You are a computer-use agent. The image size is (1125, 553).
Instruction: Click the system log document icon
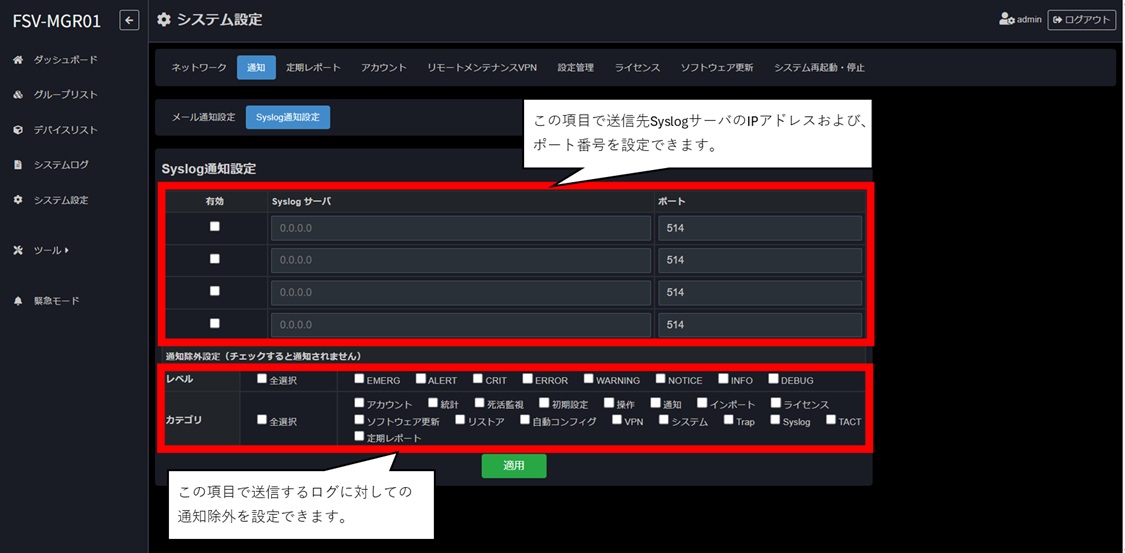pos(19,165)
